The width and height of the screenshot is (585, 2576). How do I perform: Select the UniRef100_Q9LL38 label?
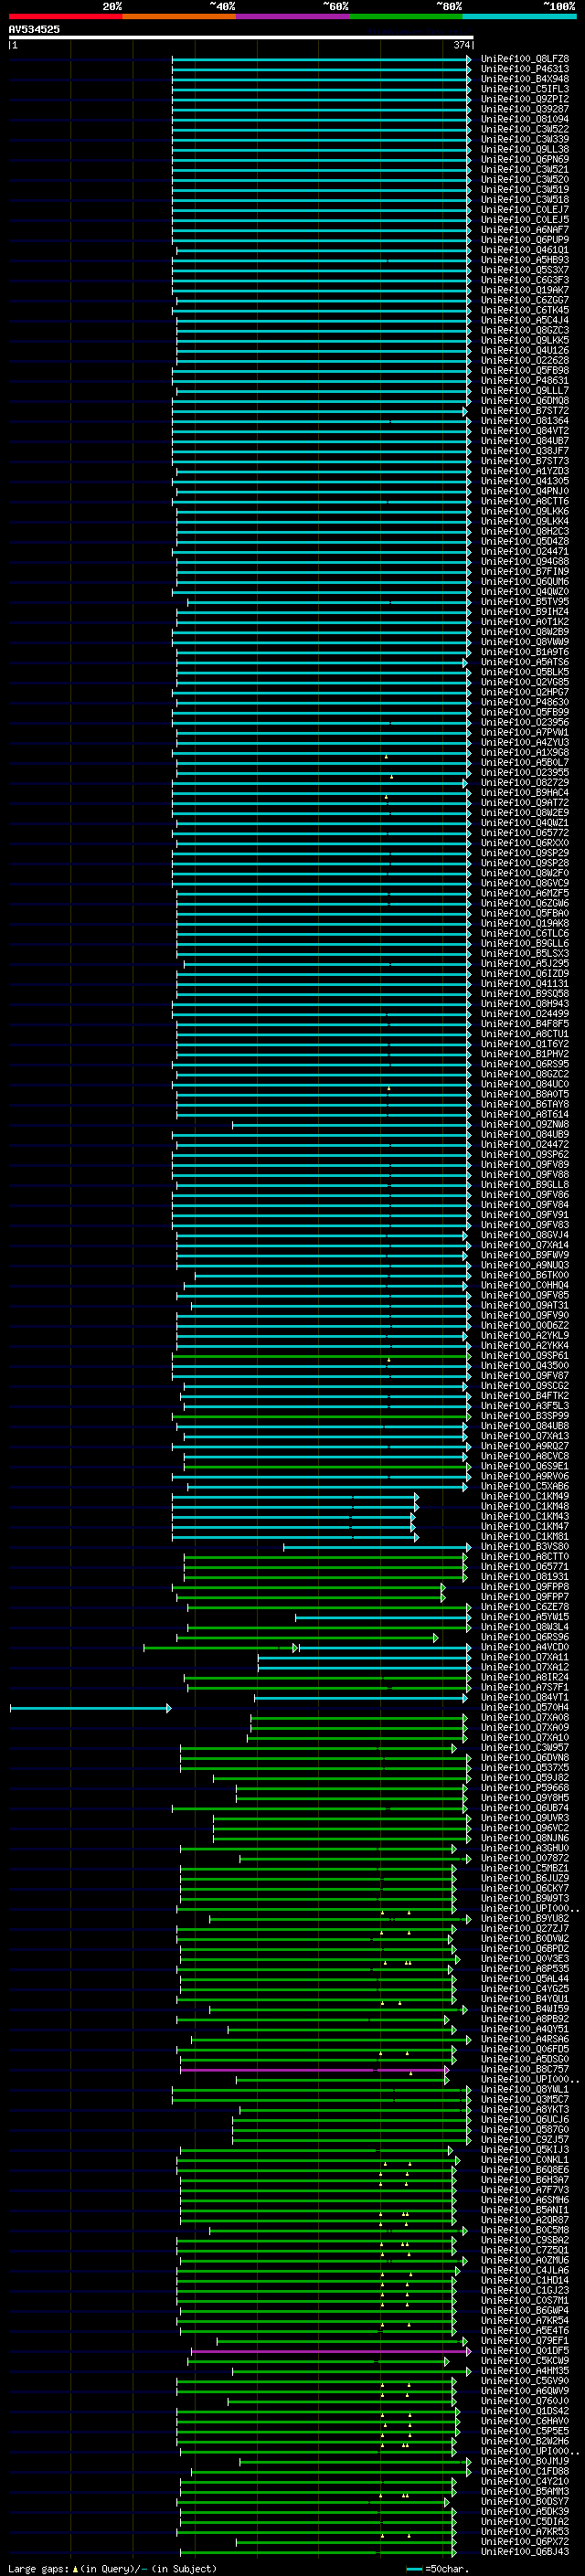[525, 149]
